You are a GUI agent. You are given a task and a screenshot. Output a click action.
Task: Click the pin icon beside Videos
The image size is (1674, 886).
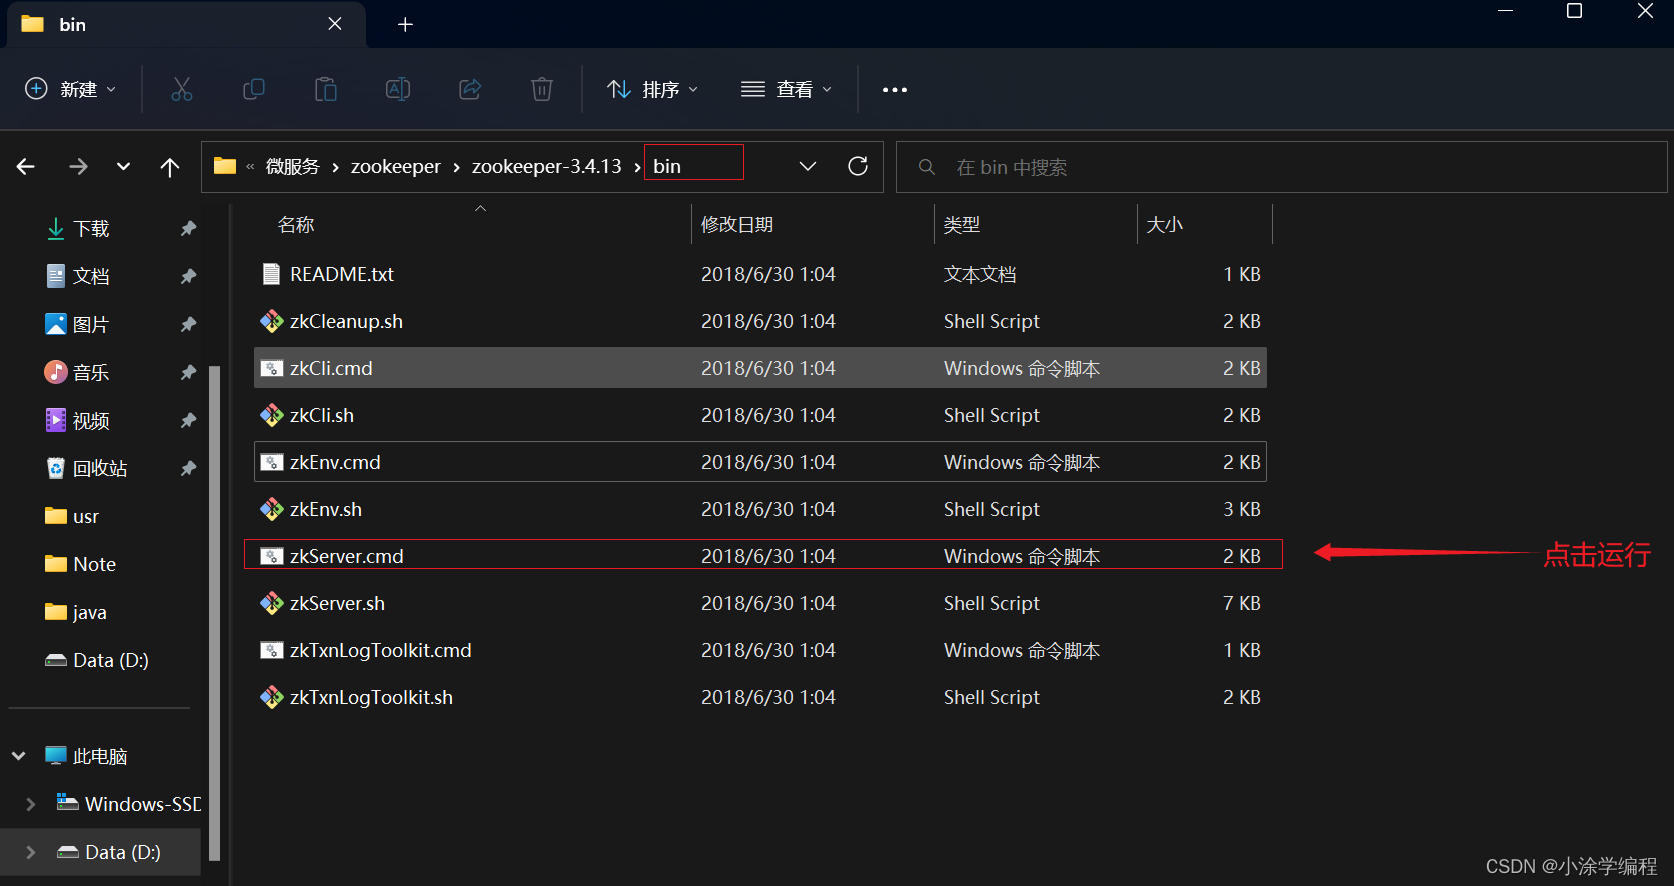pyautogui.click(x=188, y=420)
